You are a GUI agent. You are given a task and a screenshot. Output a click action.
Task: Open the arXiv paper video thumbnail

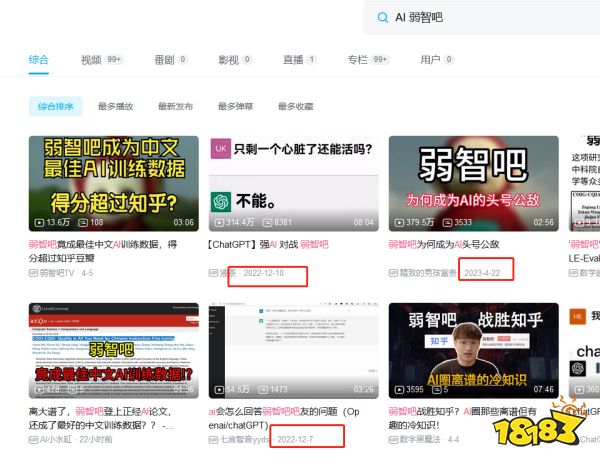point(114,351)
